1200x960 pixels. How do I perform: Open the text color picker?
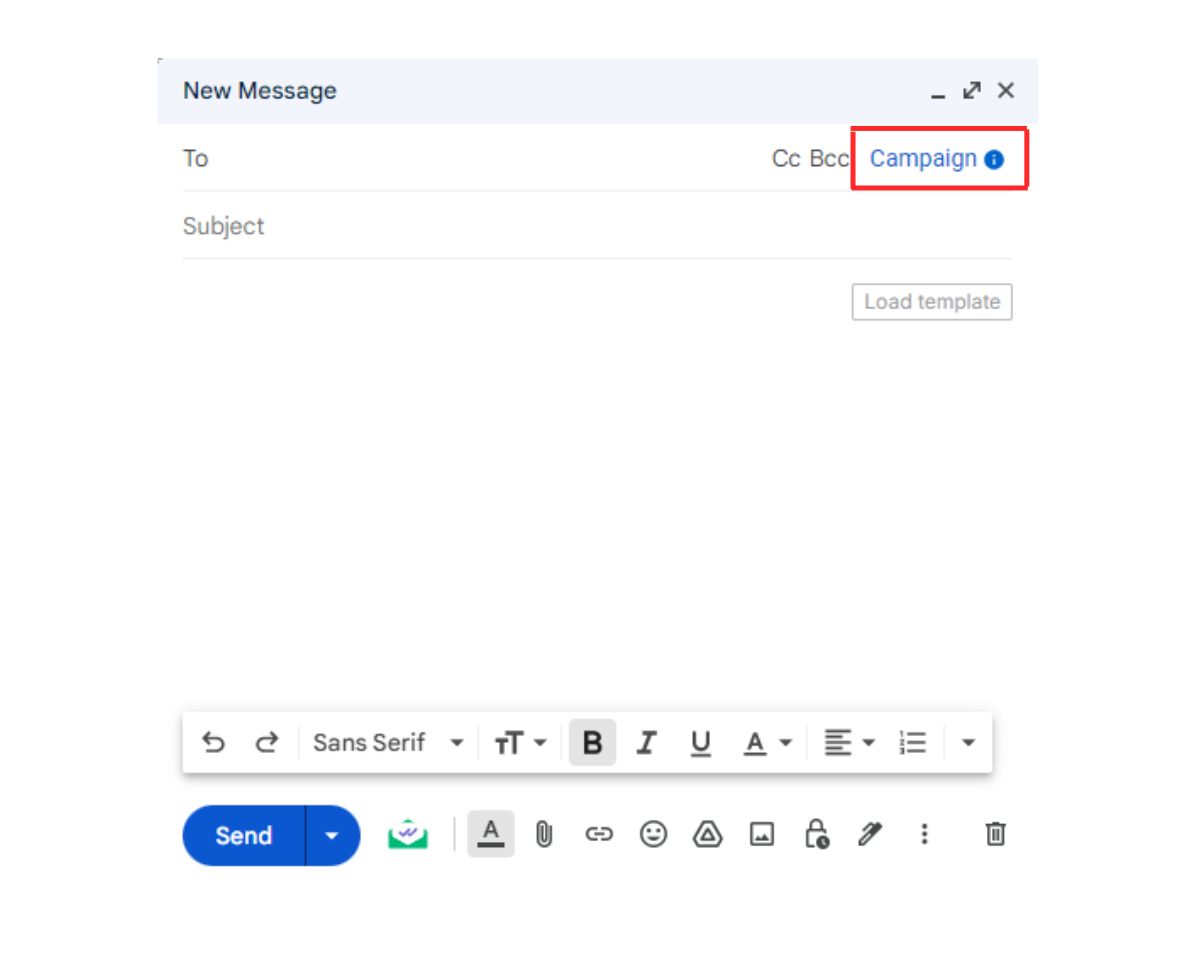tap(767, 743)
